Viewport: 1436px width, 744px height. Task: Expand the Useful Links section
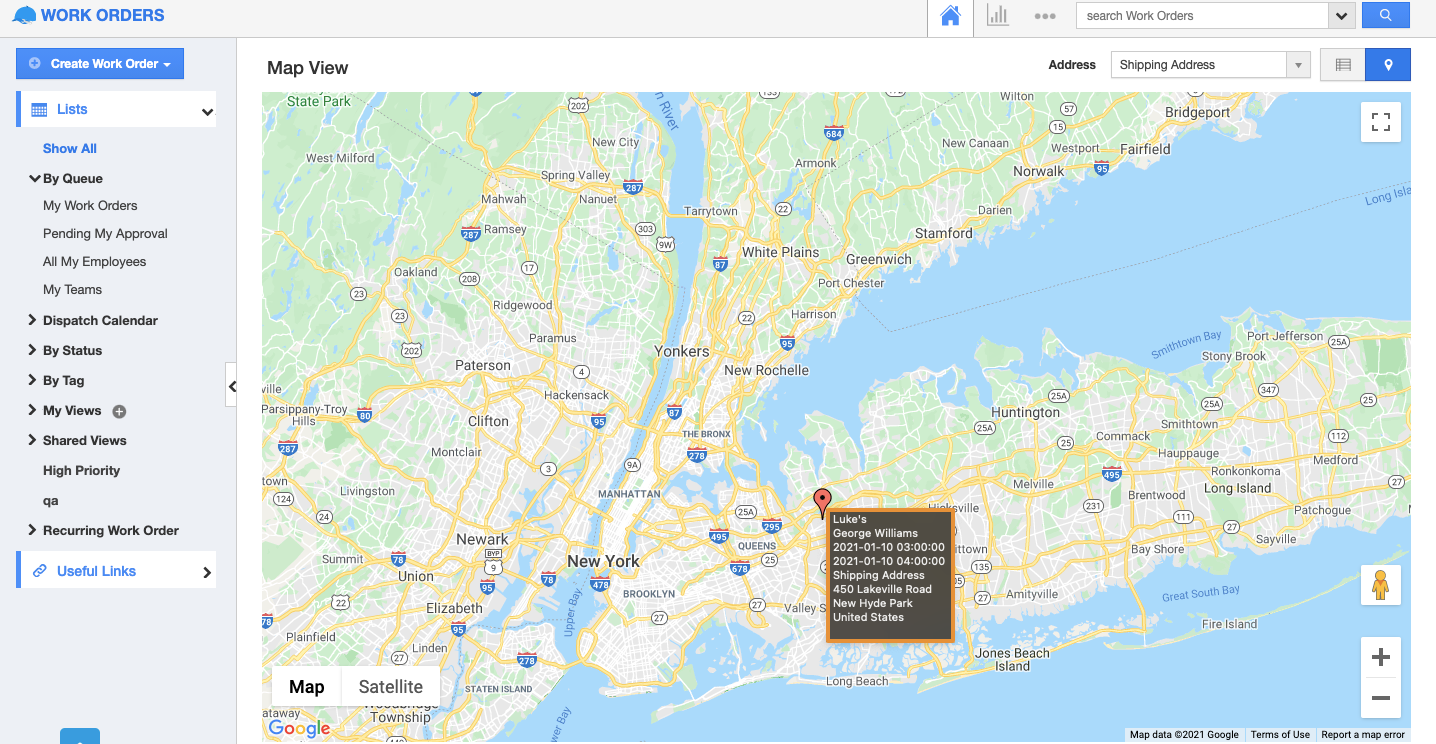(207, 572)
